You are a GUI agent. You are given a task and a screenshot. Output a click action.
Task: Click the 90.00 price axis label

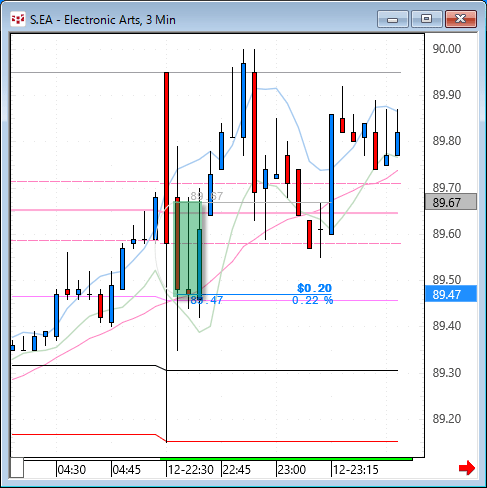447,49
